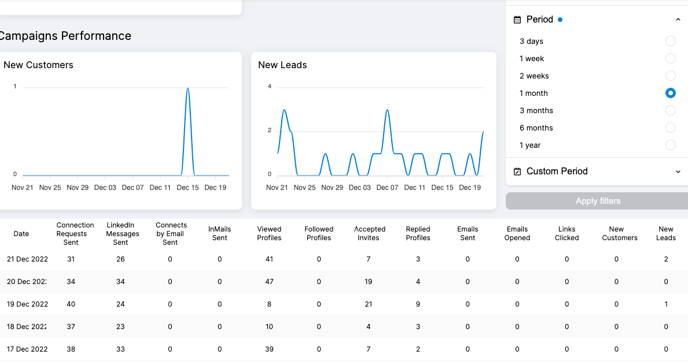Collapse the Period section chevron
Viewport: 688px width, 362px height.
pyautogui.click(x=678, y=20)
